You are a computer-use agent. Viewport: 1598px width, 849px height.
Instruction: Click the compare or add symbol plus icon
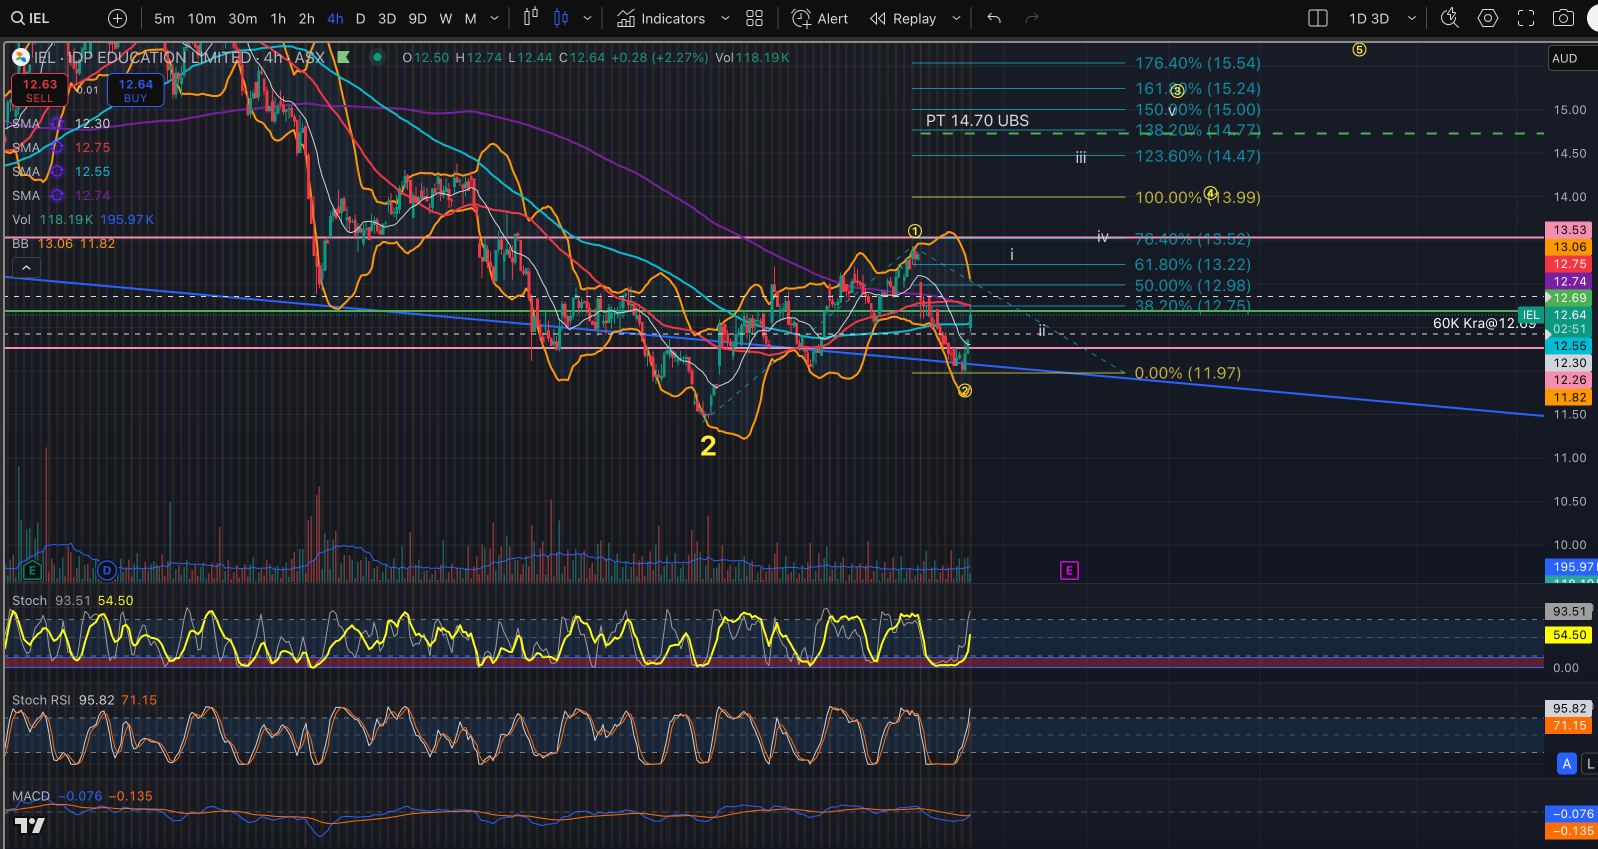(117, 18)
